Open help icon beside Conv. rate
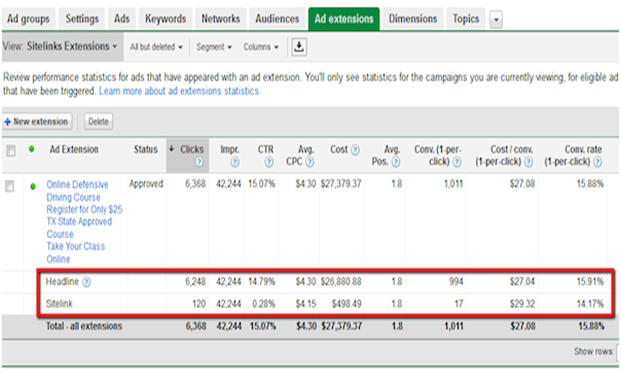 598,162
